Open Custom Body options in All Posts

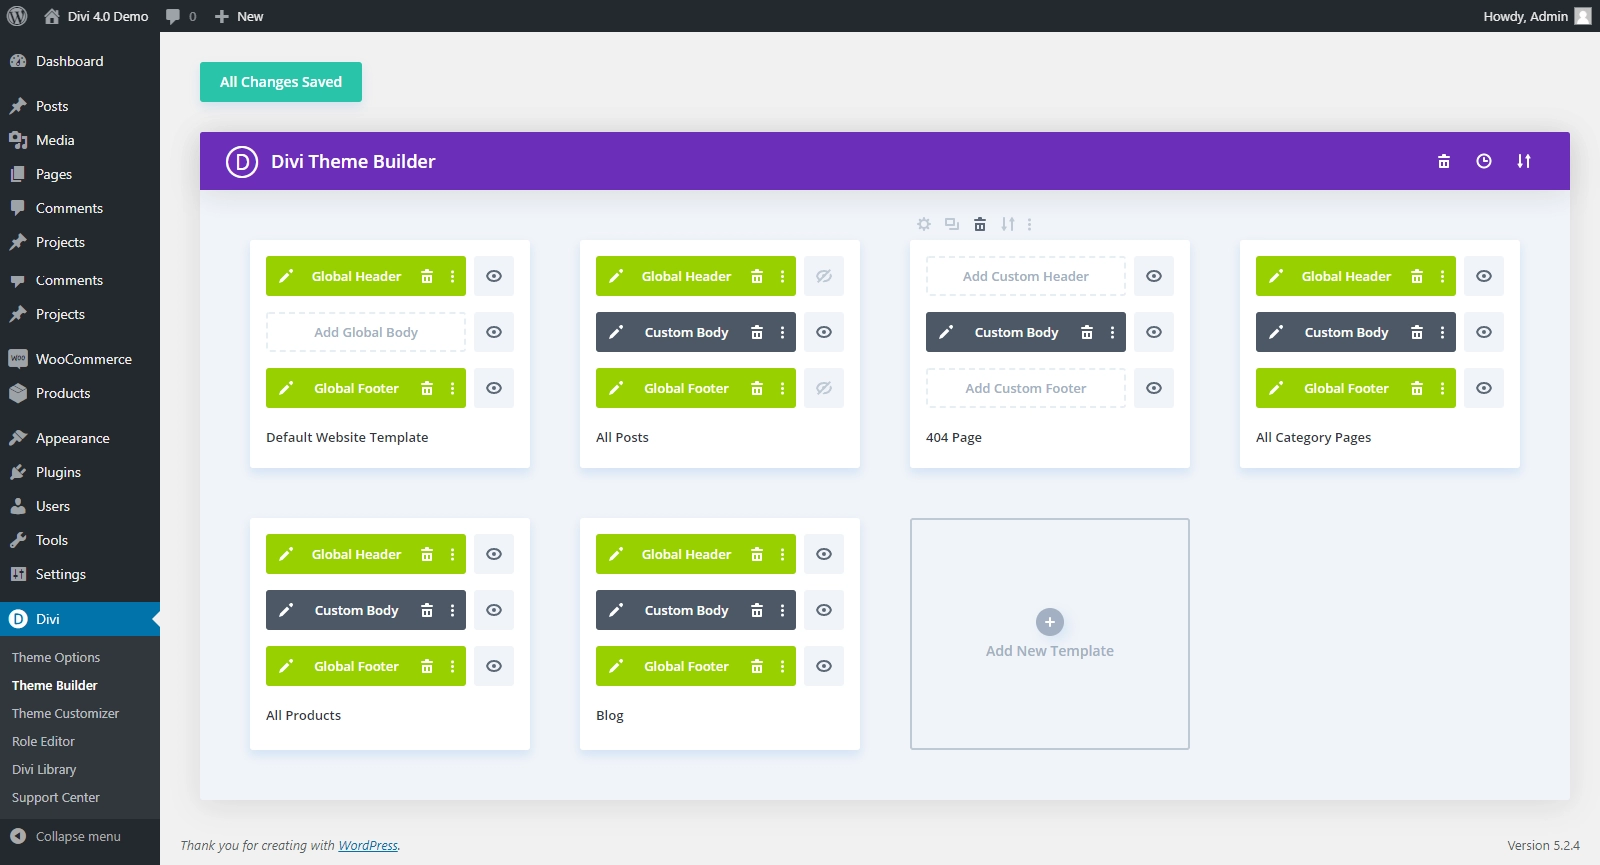click(782, 332)
